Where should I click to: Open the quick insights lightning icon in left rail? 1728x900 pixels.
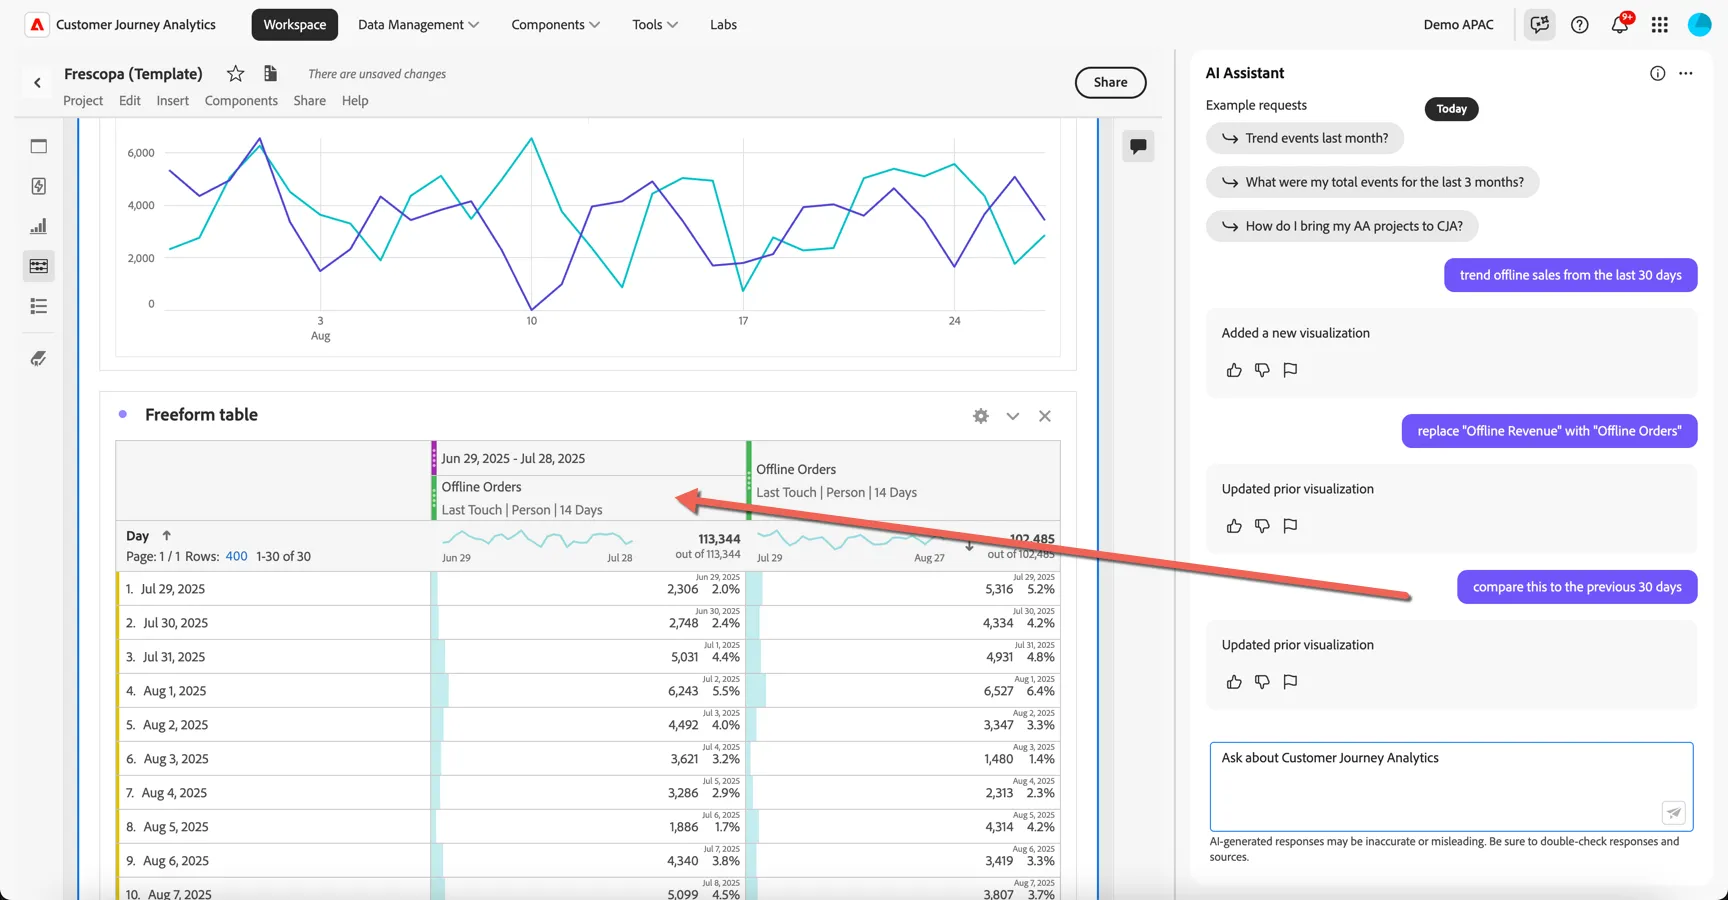(x=38, y=186)
